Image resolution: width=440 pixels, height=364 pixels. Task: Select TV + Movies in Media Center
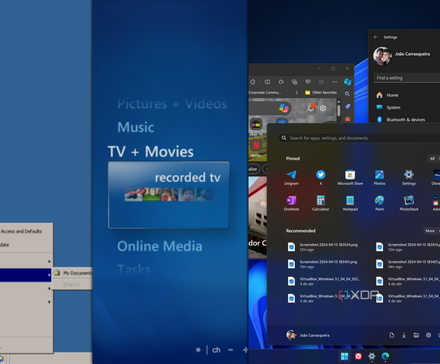(x=151, y=152)
